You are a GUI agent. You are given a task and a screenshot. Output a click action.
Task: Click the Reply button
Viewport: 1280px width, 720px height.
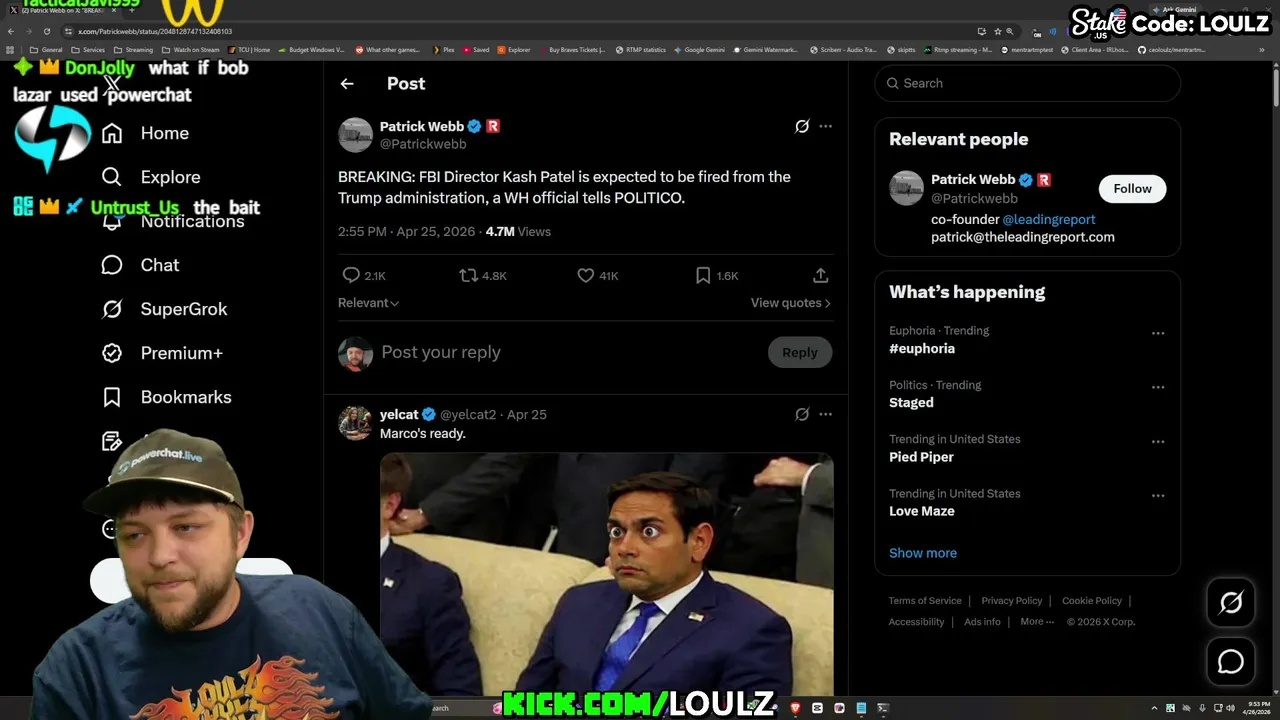click(x=799, y=352)
